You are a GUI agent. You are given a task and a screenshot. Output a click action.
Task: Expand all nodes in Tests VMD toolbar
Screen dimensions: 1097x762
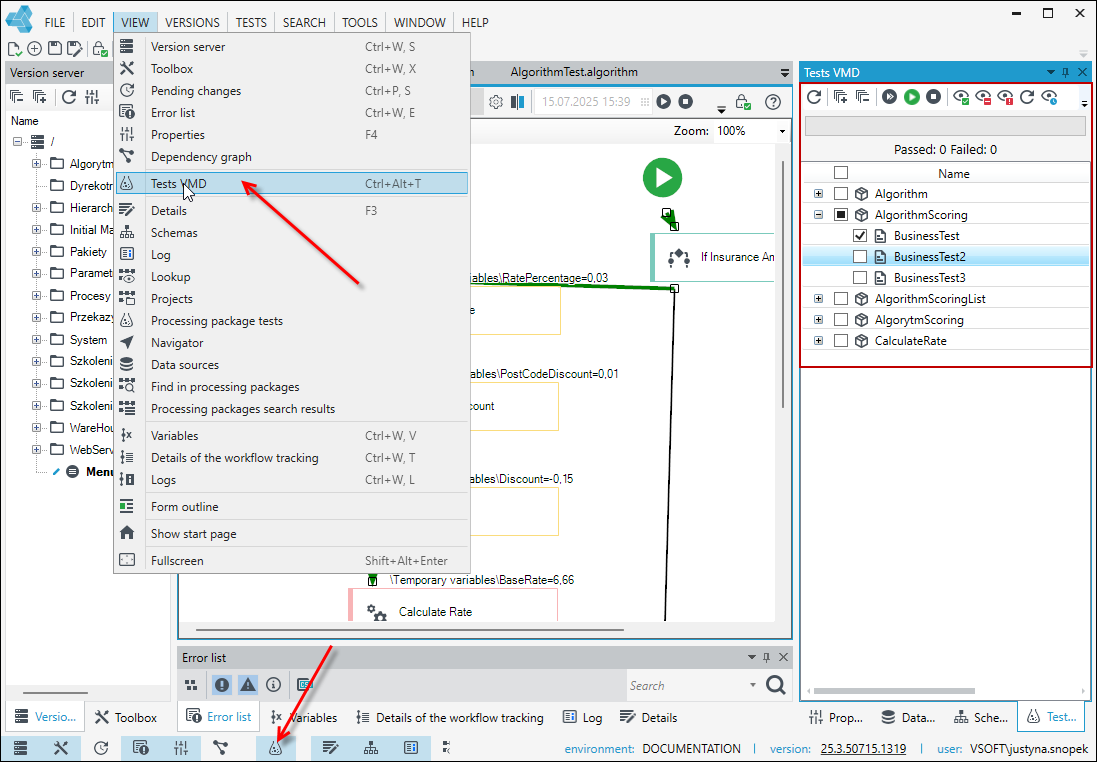(840, 97)
